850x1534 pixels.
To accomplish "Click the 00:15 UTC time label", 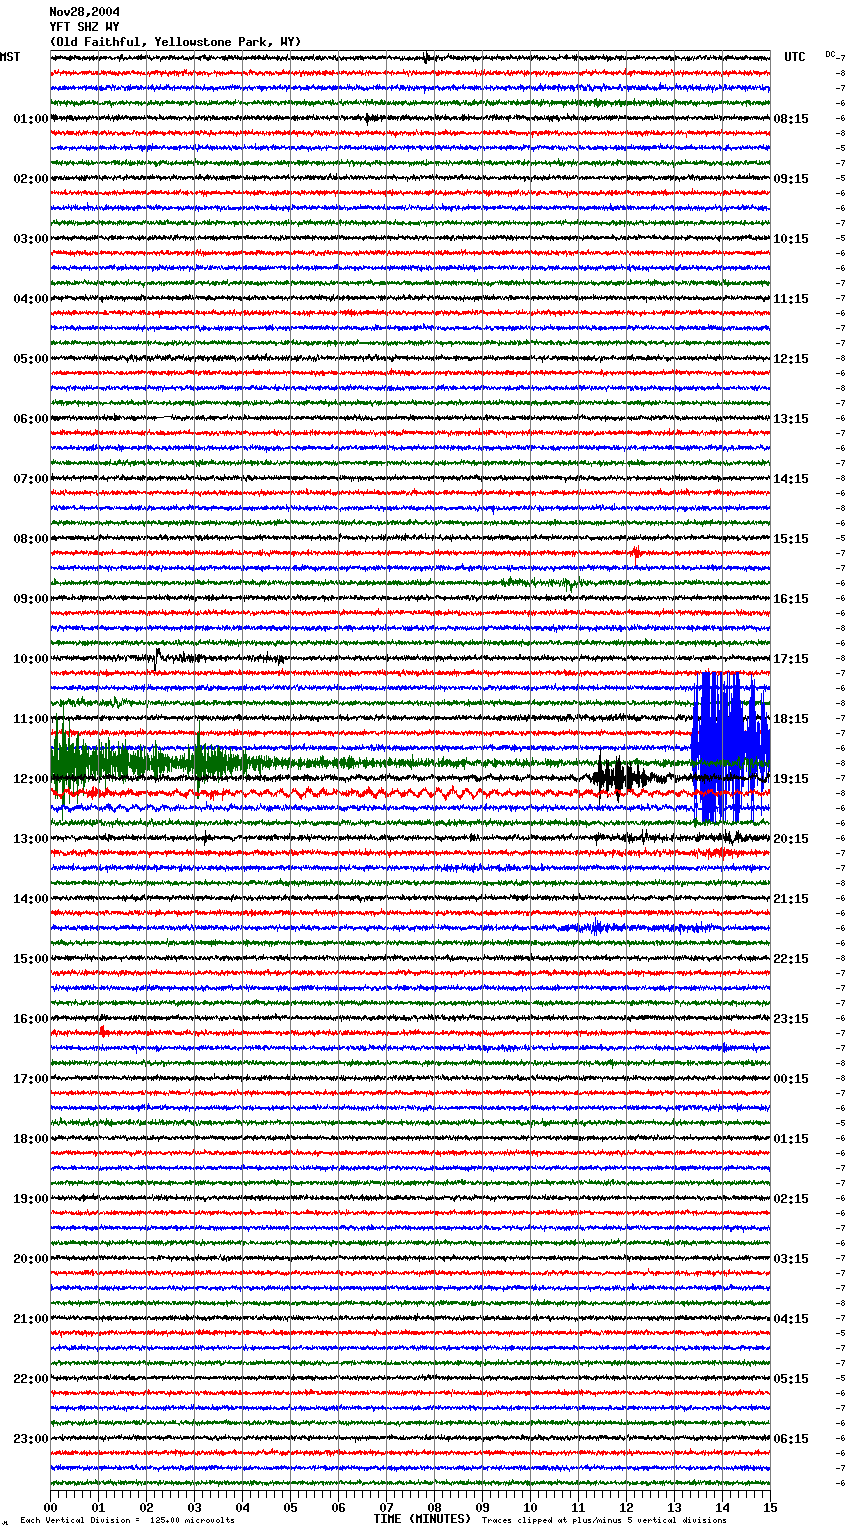I will pyautogui.click(x=791, y=1079).
